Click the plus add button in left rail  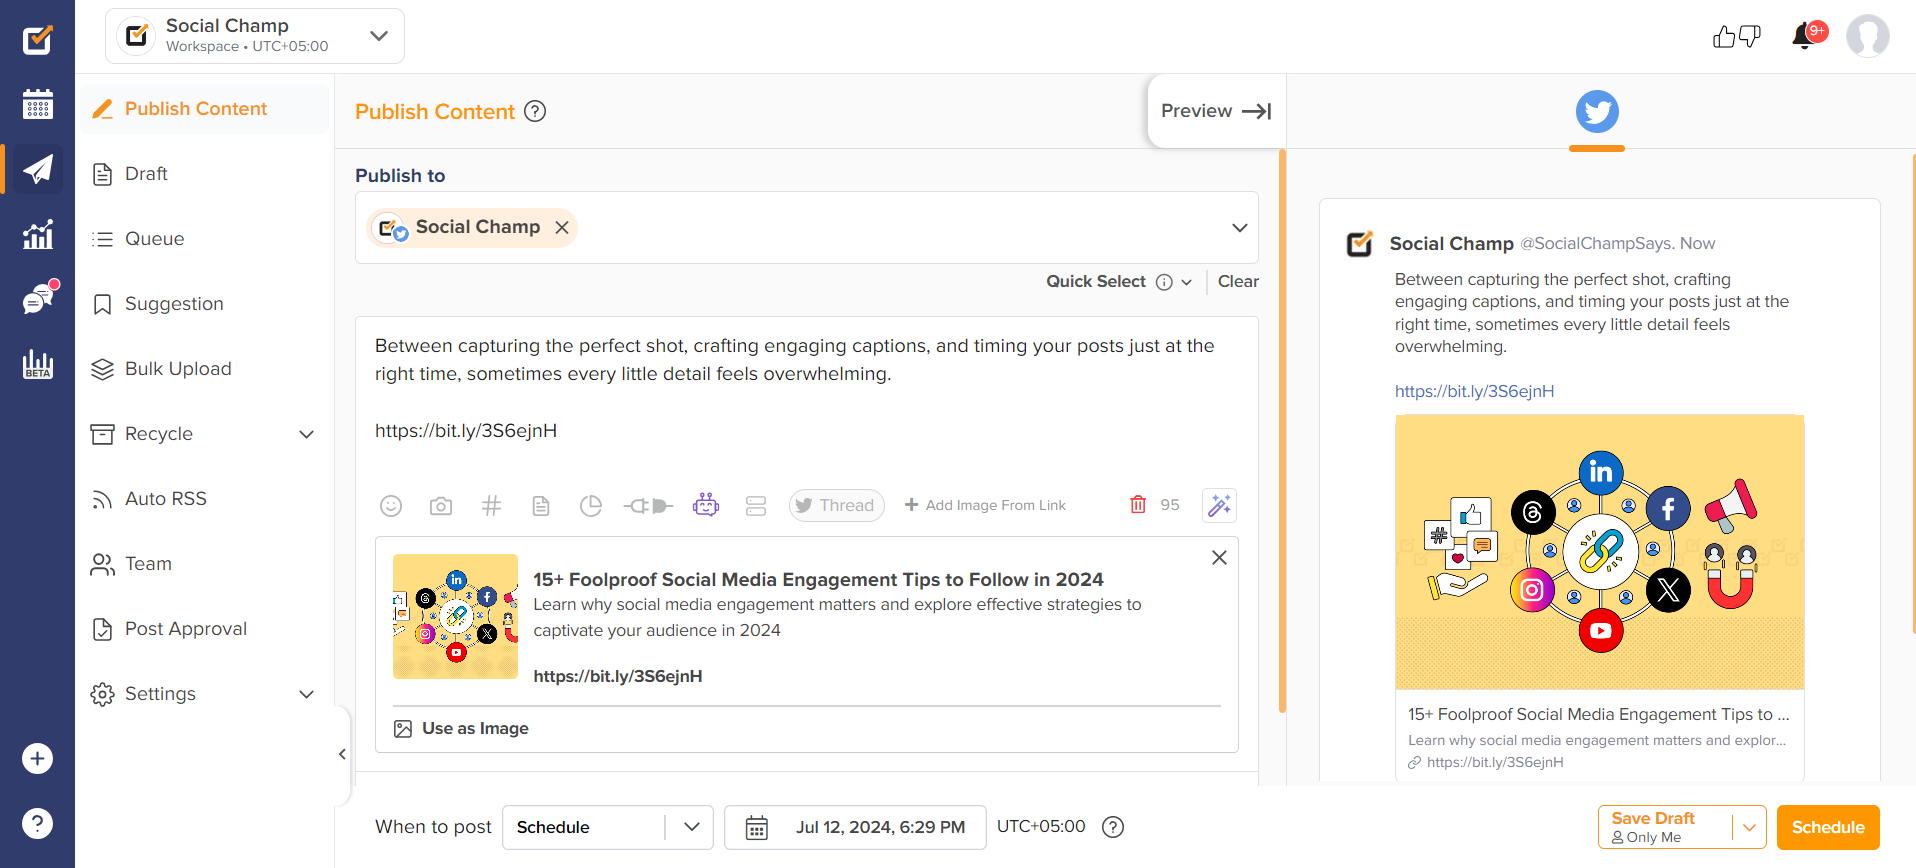point(37,759)
